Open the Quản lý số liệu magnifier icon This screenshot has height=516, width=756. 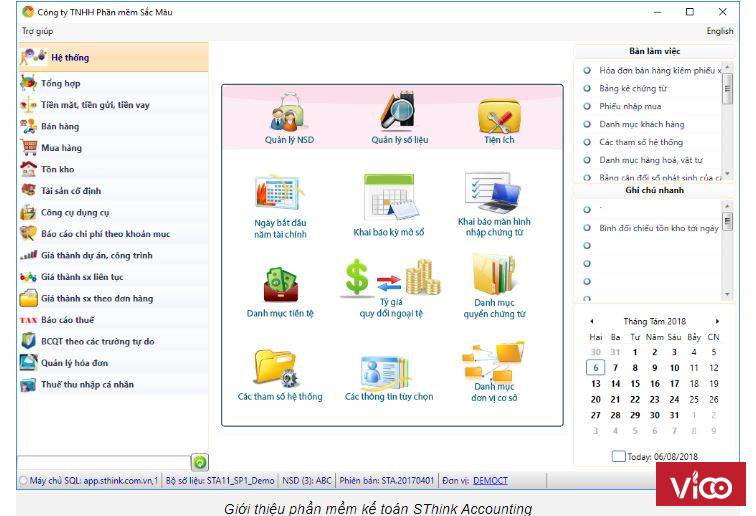click(x=398, y=110)
